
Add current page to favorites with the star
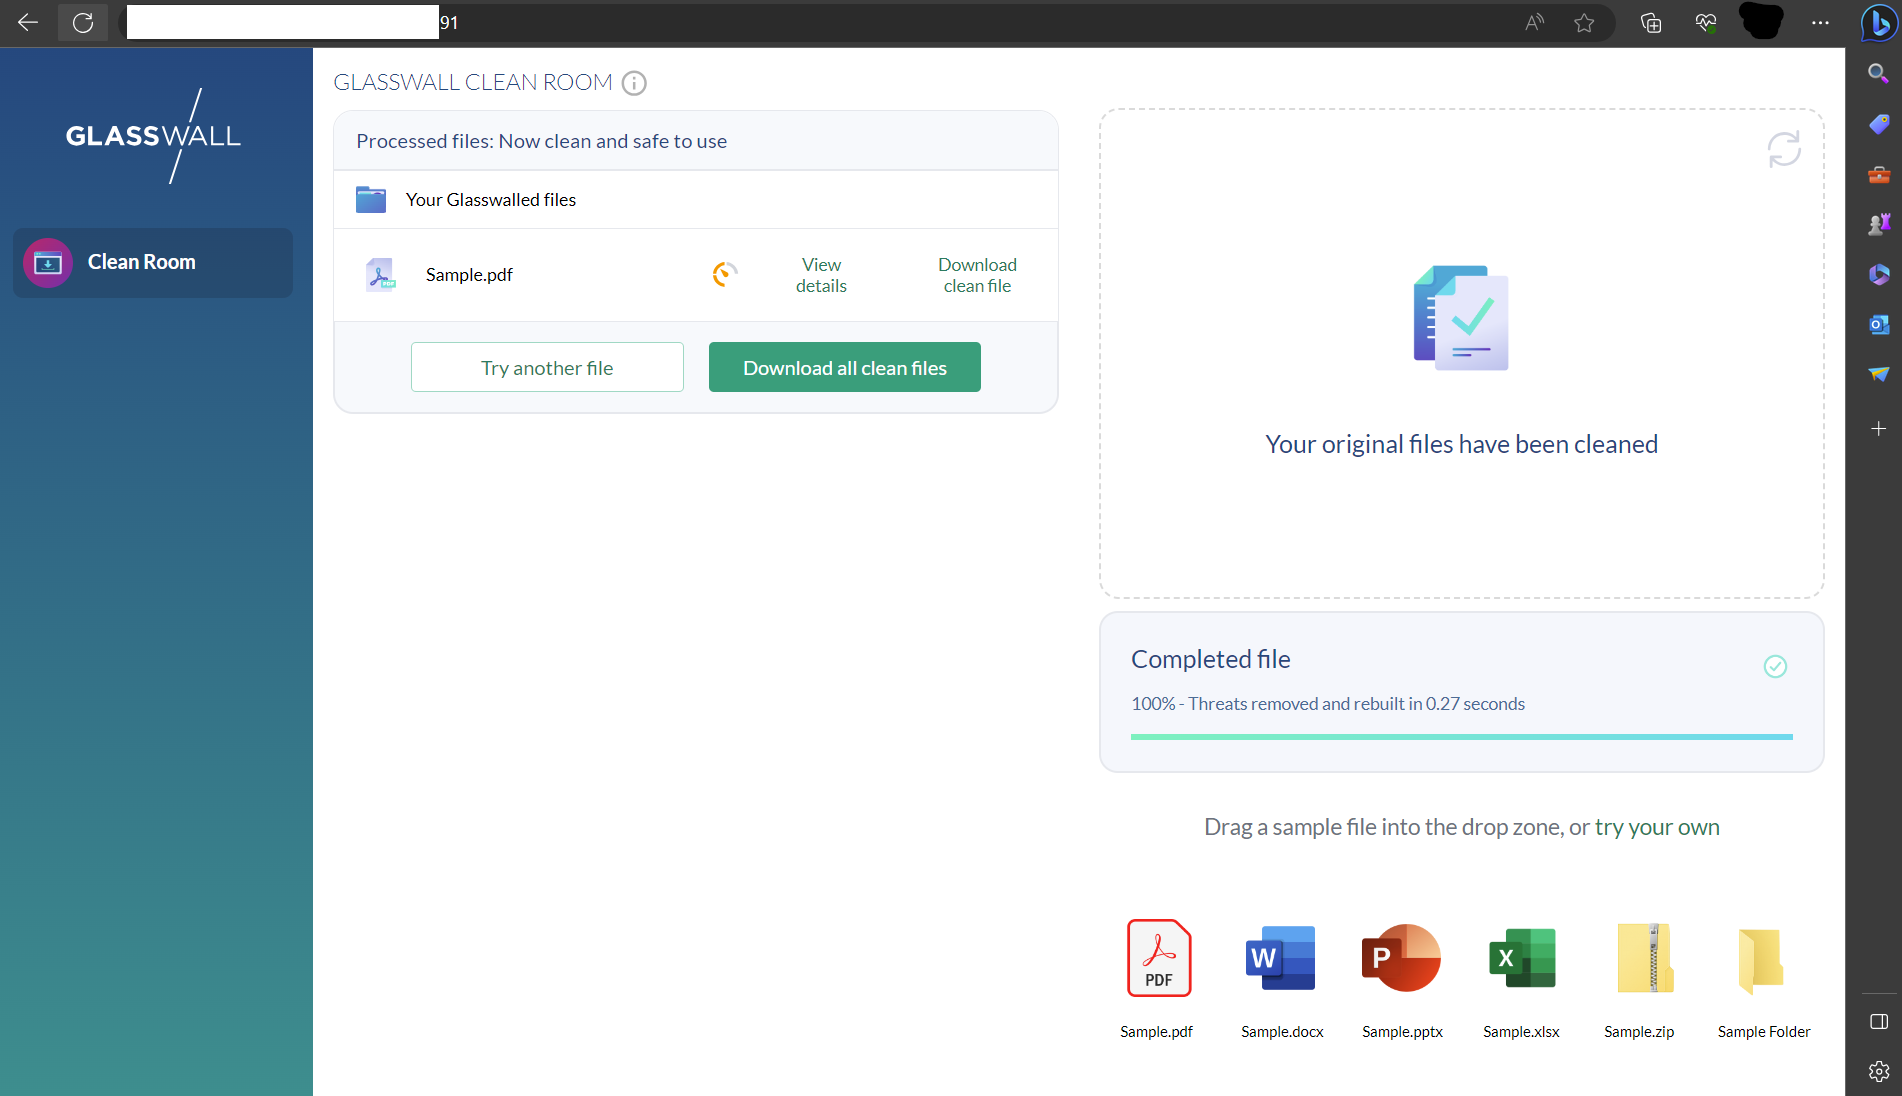click(x=1584, y=23)
